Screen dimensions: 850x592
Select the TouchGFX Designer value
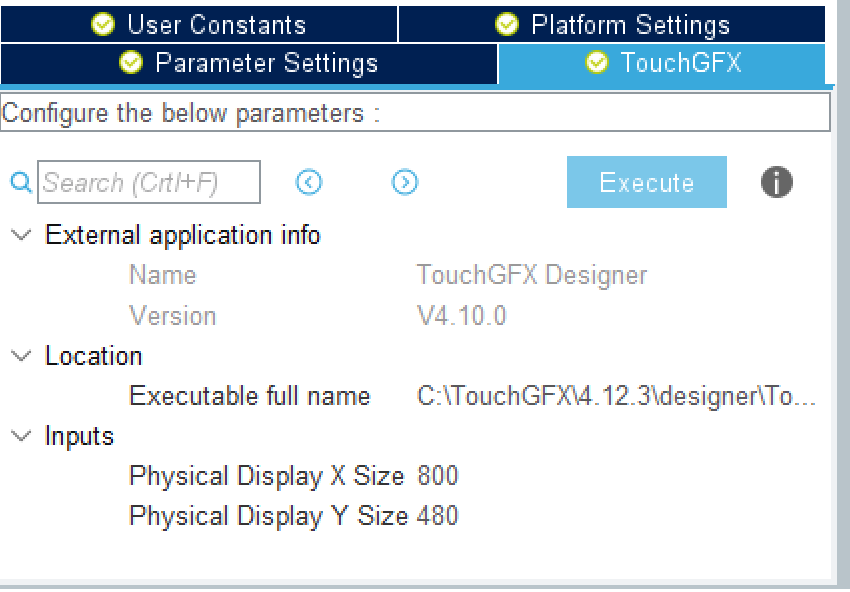coord(532,275)
